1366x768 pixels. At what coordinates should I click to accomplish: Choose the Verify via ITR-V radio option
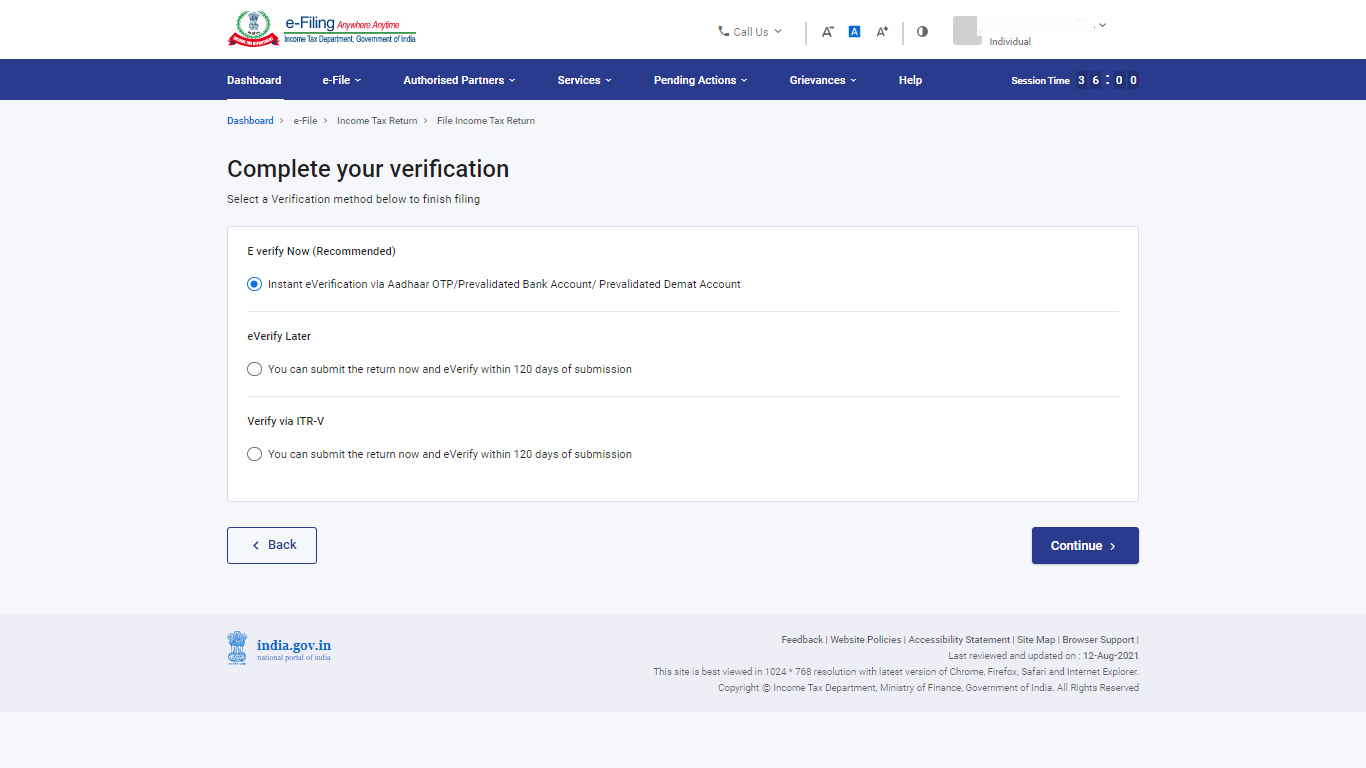pyautogui.click(x=254, y=454)
